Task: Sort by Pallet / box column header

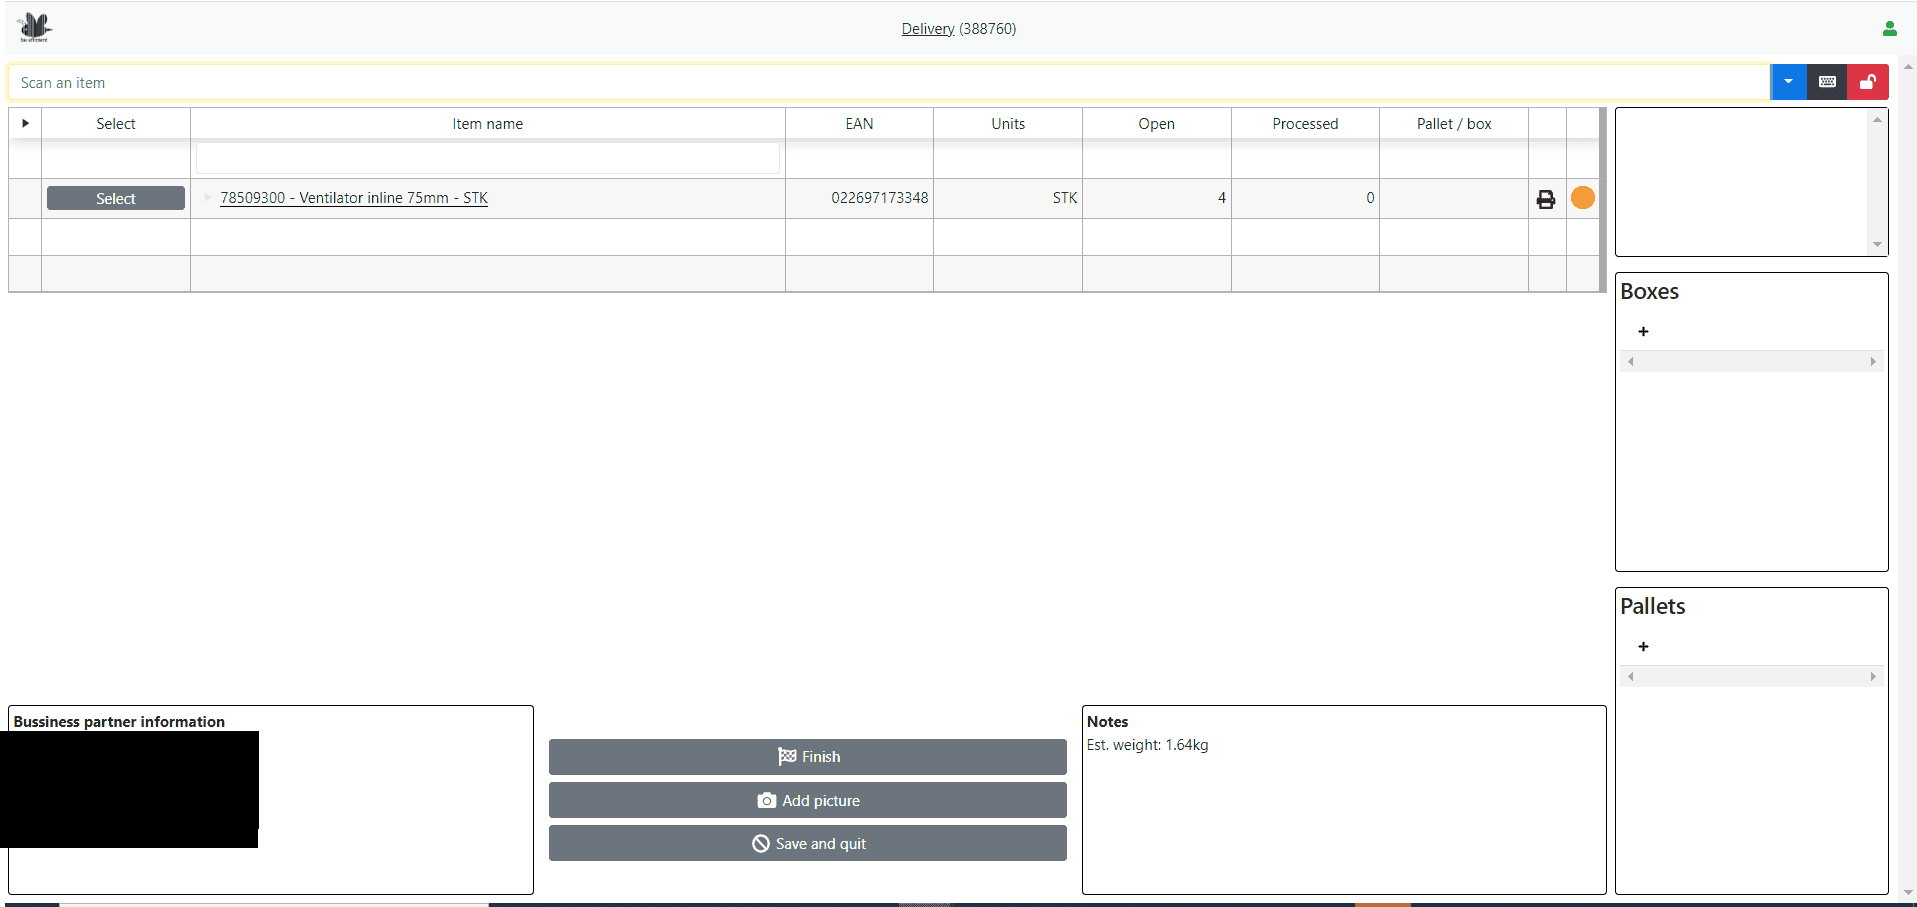Action: (x=1454, y=124)
